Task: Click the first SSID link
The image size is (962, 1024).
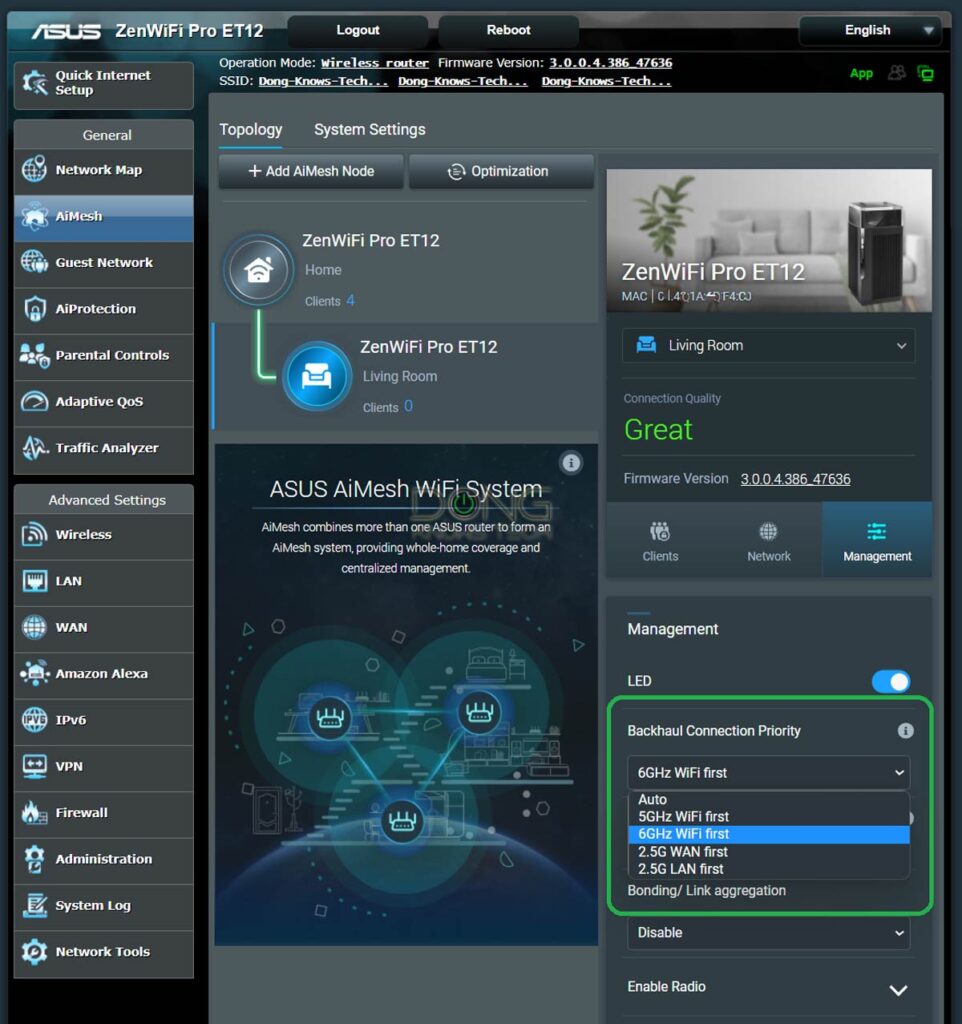Action: click(323, 81)
